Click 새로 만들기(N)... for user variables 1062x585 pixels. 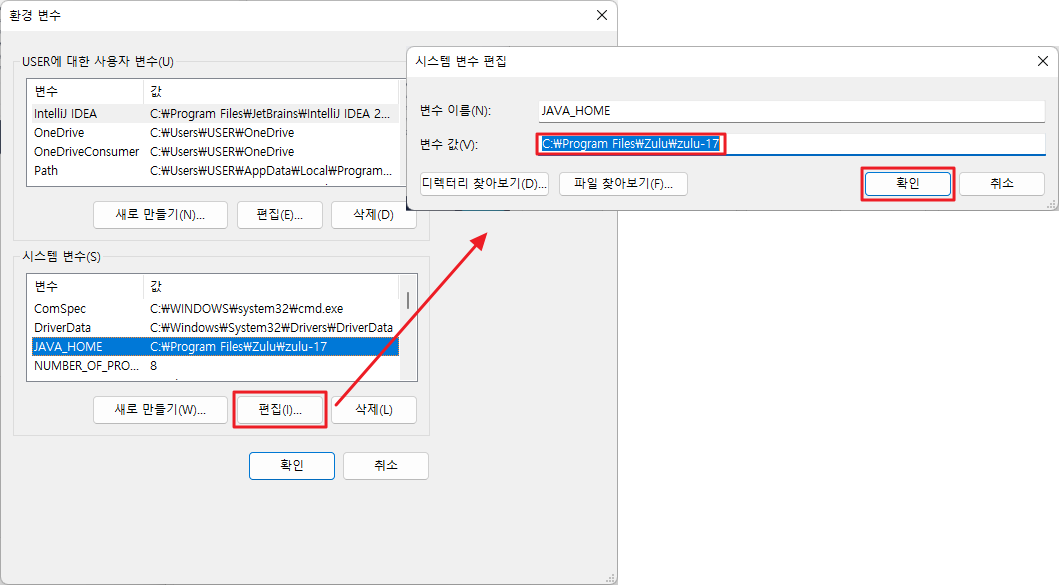[x=161, y=215]
